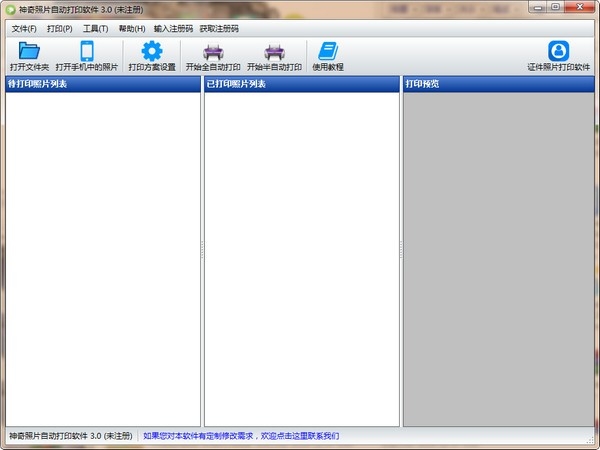
Task: Open the 帮助(H) menu
Action: pos(132,28)
